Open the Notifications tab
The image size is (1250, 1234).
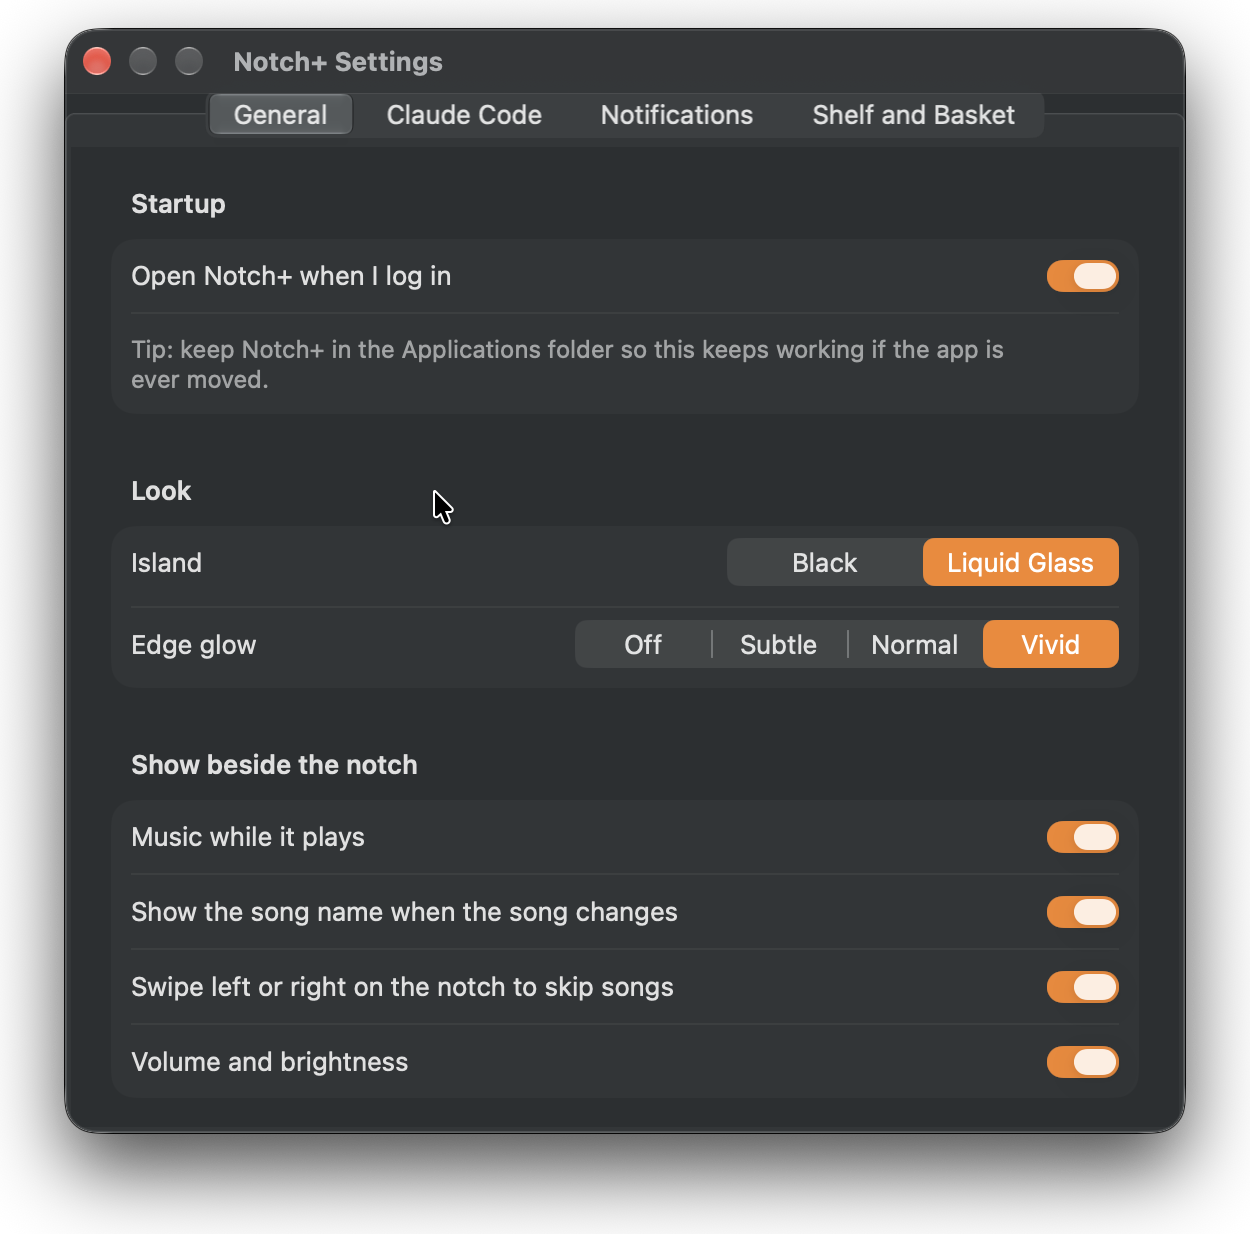[677, 115]
